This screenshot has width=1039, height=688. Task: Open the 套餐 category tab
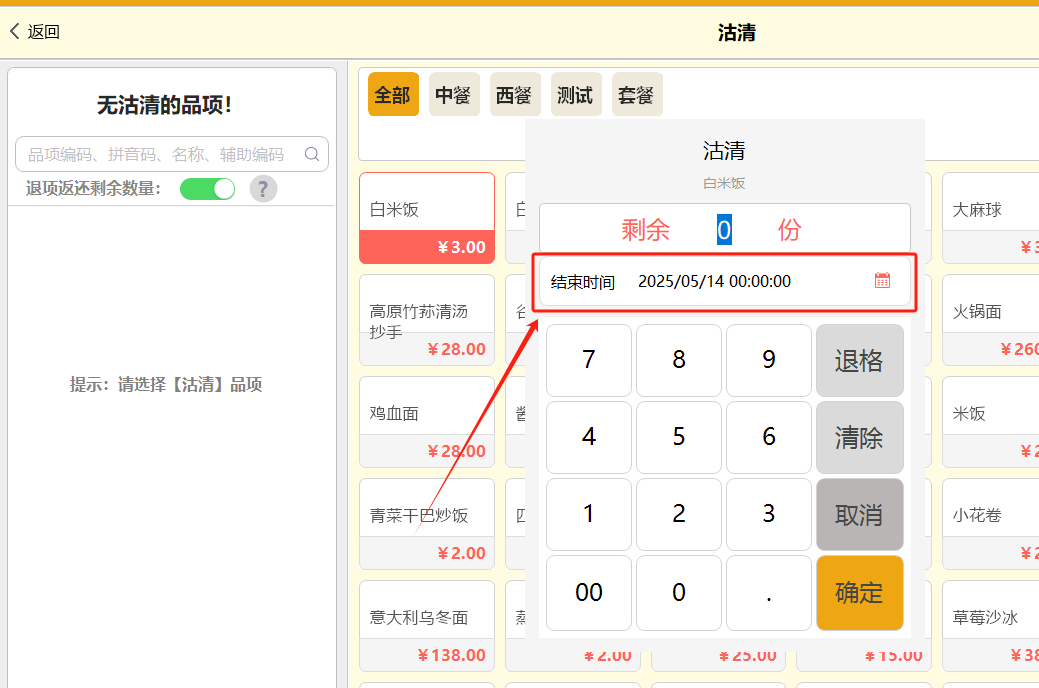point(637,94)
